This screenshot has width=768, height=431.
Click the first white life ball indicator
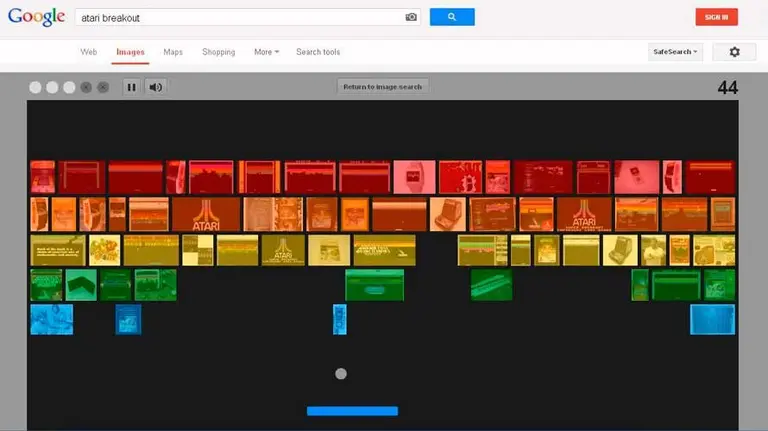35,87
